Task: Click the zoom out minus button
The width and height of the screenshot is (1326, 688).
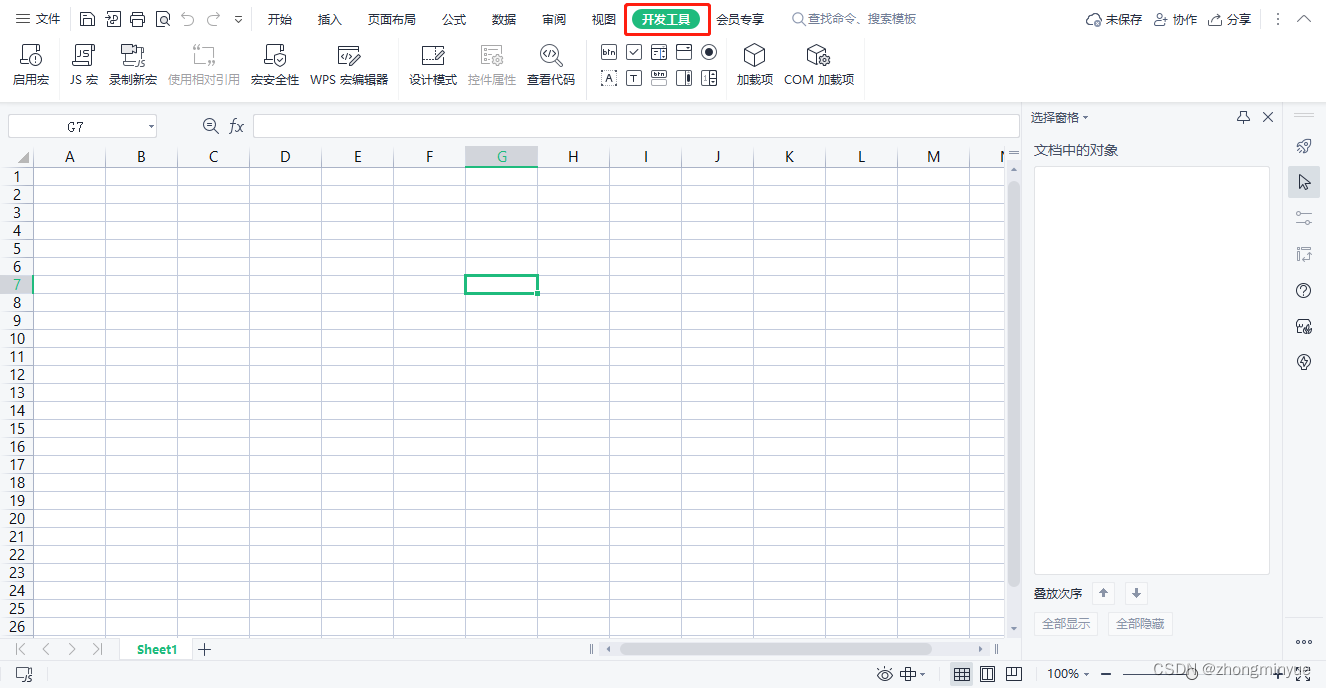Action: click(1106, 674)
